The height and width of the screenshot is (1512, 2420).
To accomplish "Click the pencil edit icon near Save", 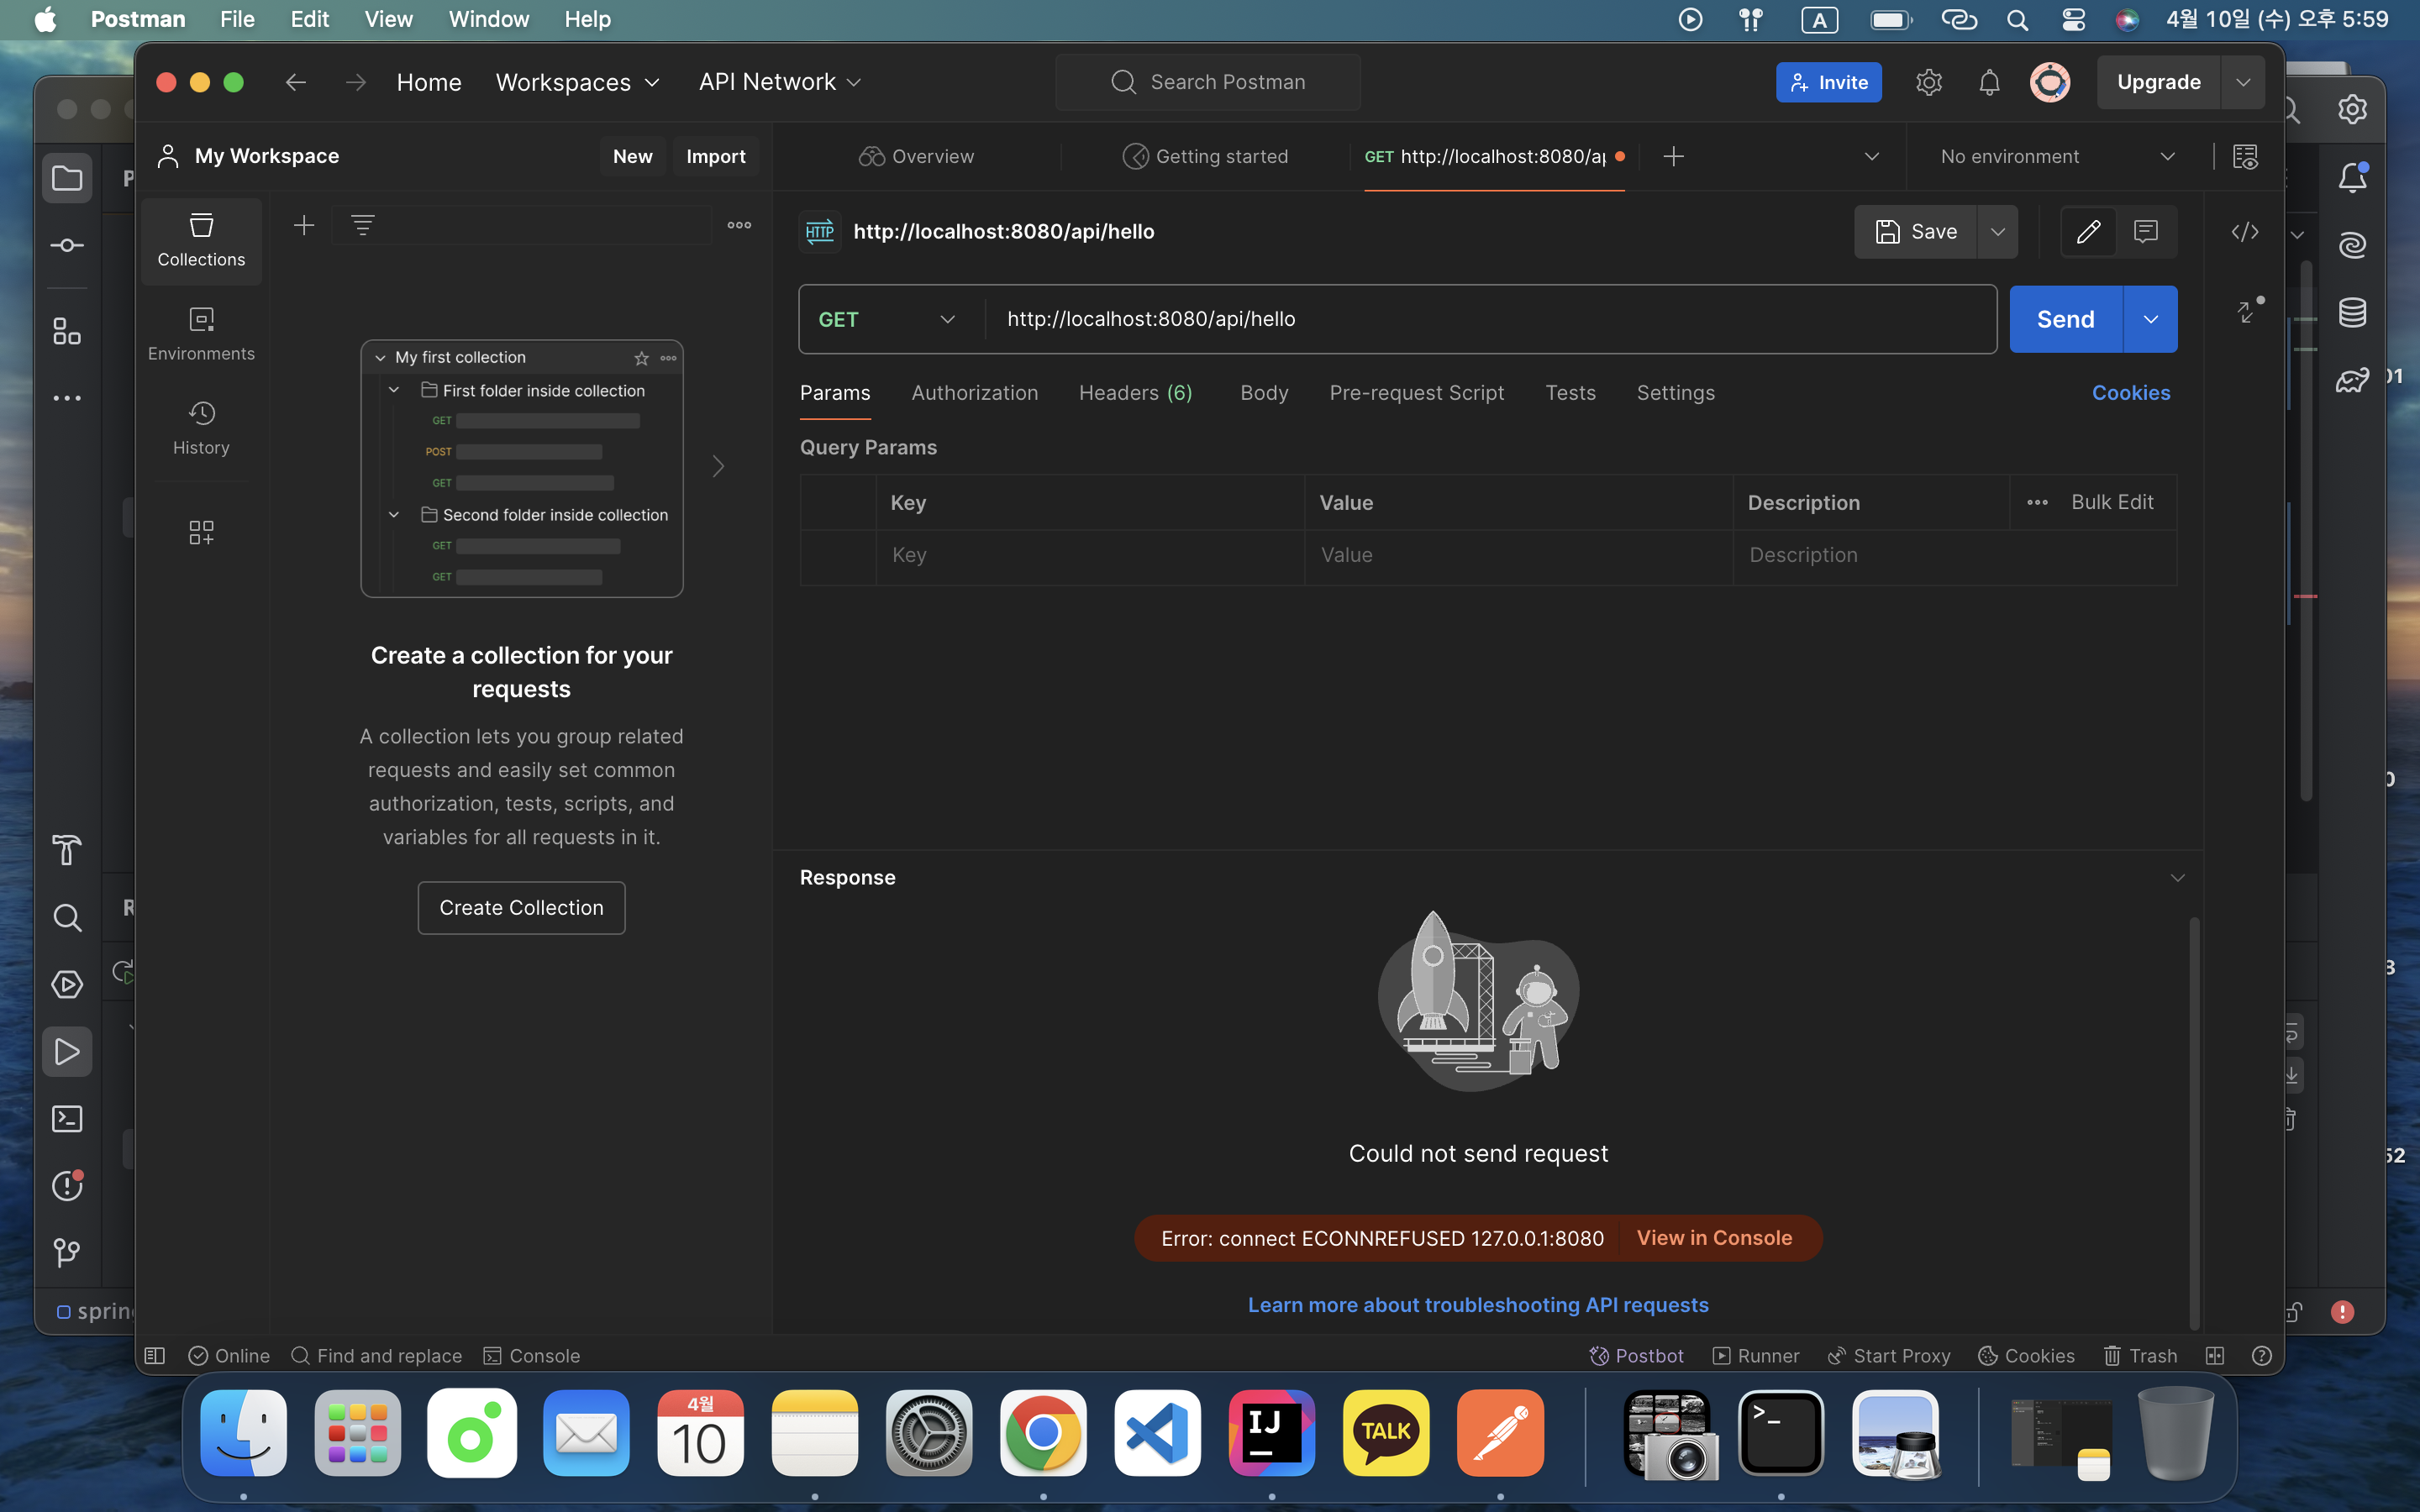I will [2088, 232].
